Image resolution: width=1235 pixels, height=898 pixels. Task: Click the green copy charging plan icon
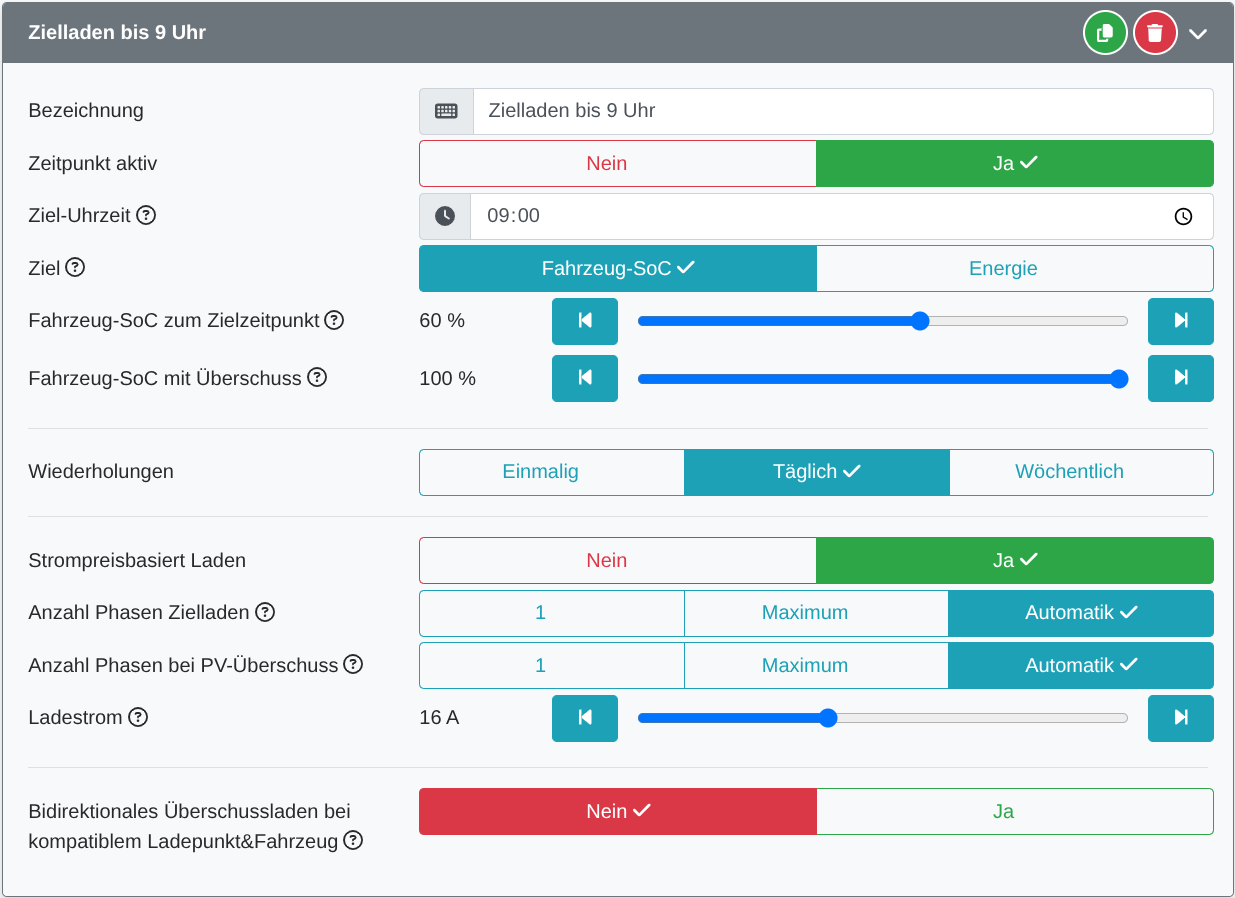1104,33
